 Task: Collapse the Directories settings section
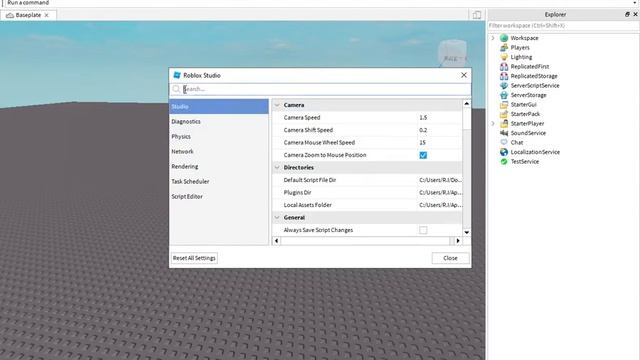pyautogui.click(x=277, y=168)
